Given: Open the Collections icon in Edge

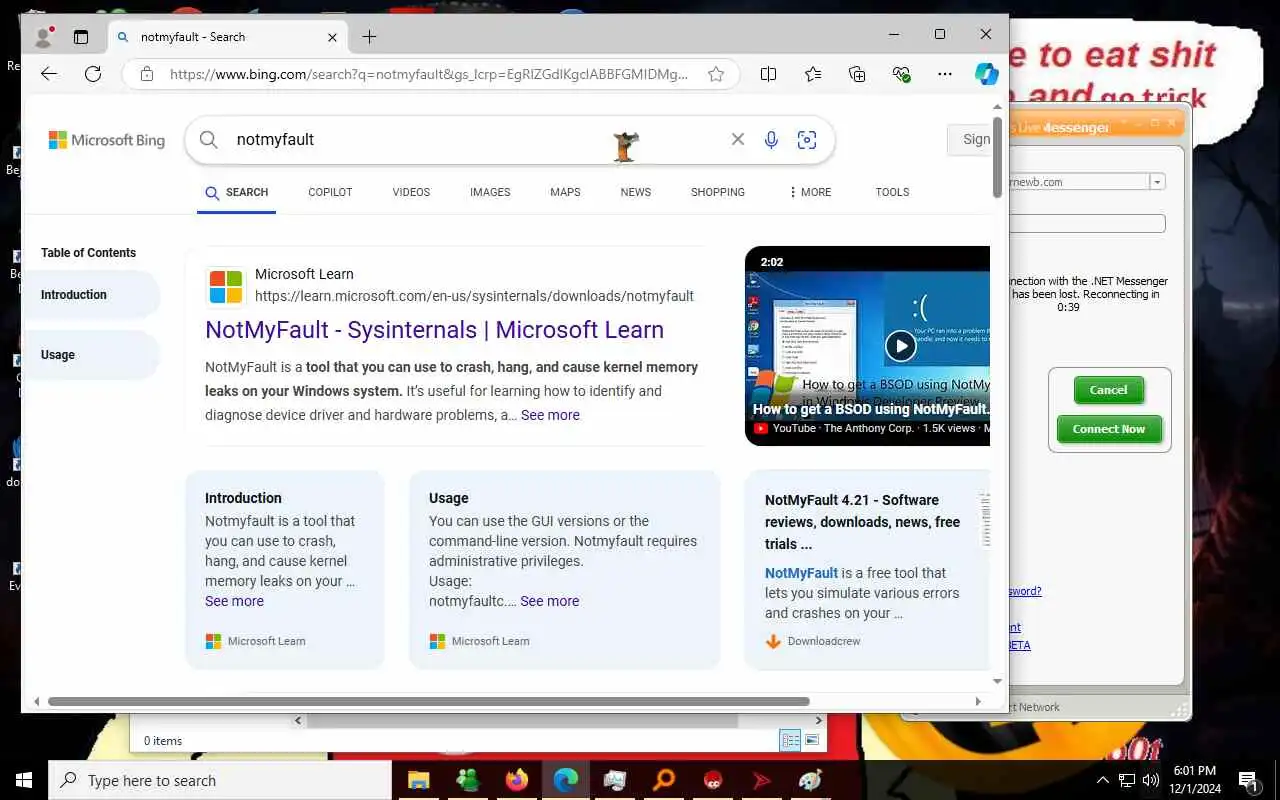Looking at the screenshot, I should click(x=857, y=74).
